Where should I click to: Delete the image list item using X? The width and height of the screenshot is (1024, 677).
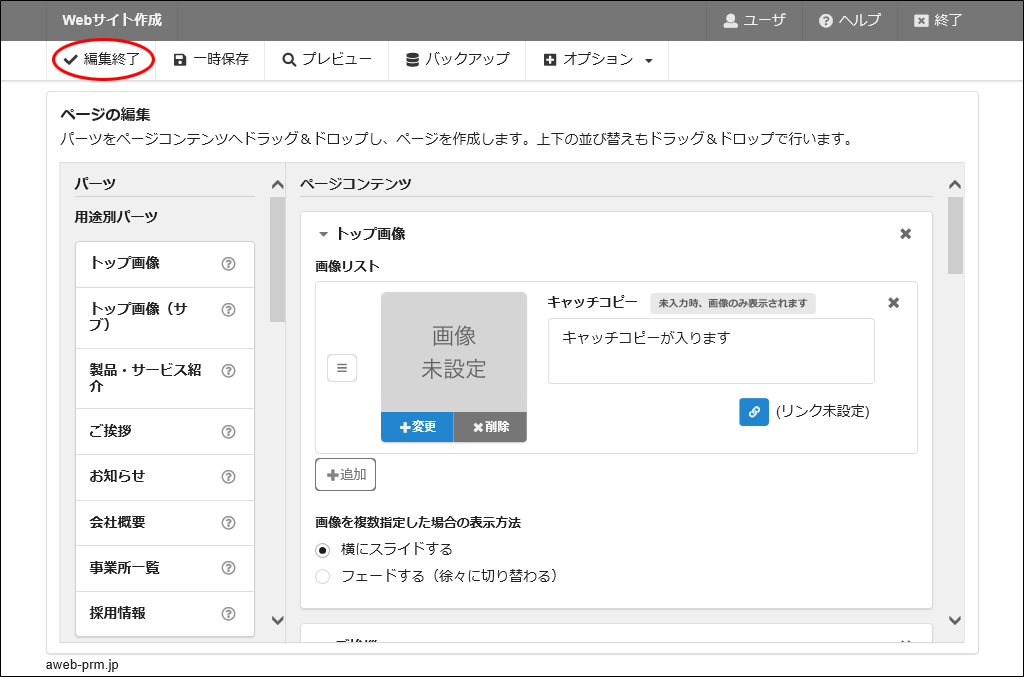tap(893, 303)
